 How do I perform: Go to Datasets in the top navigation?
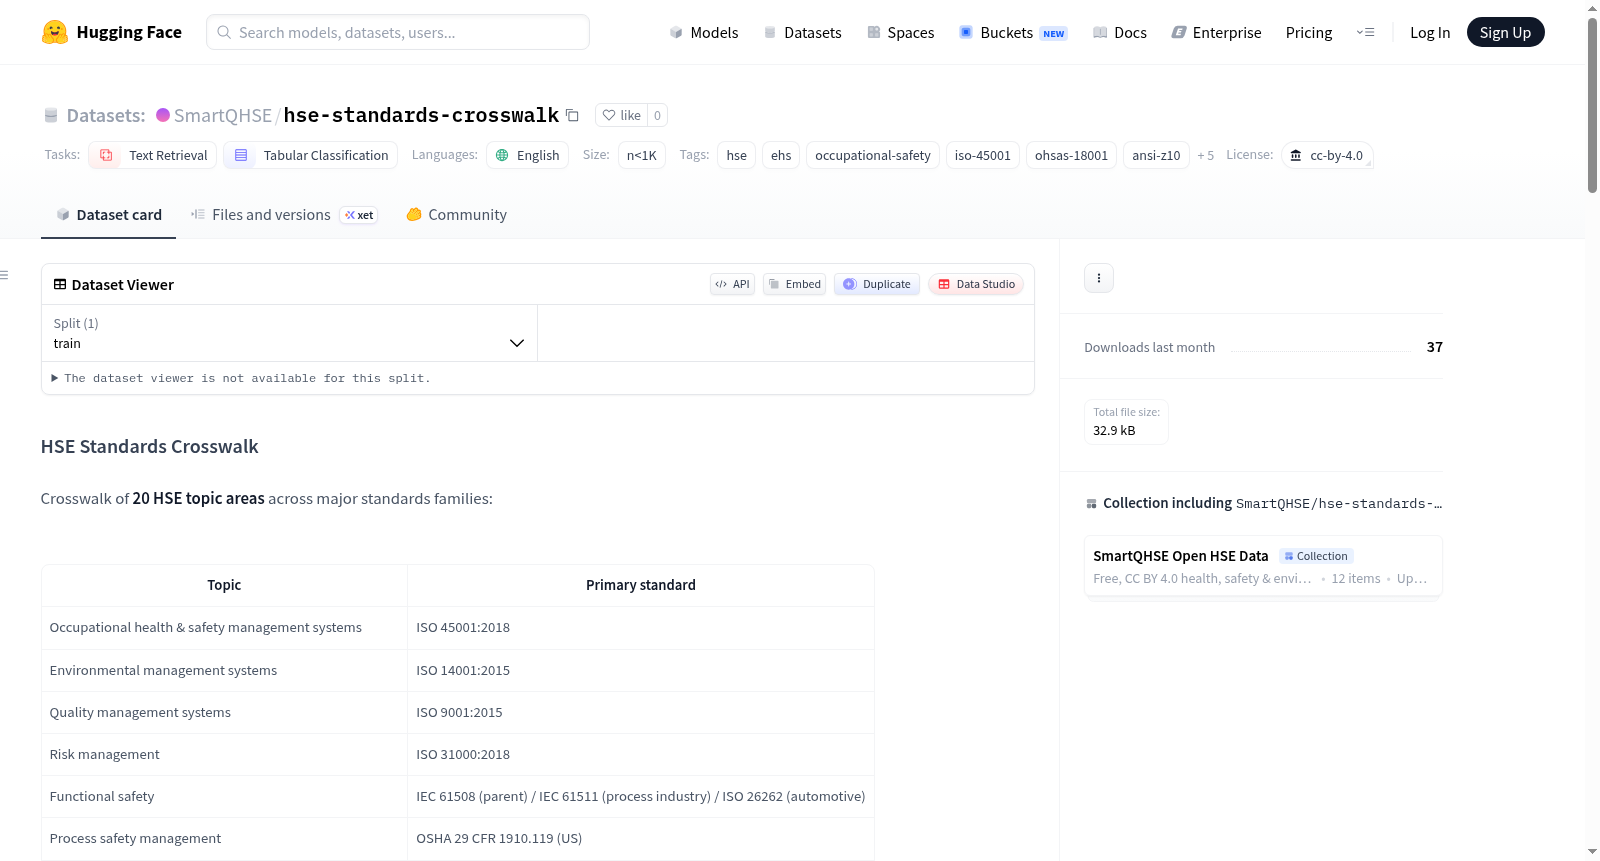coord(802,32)
